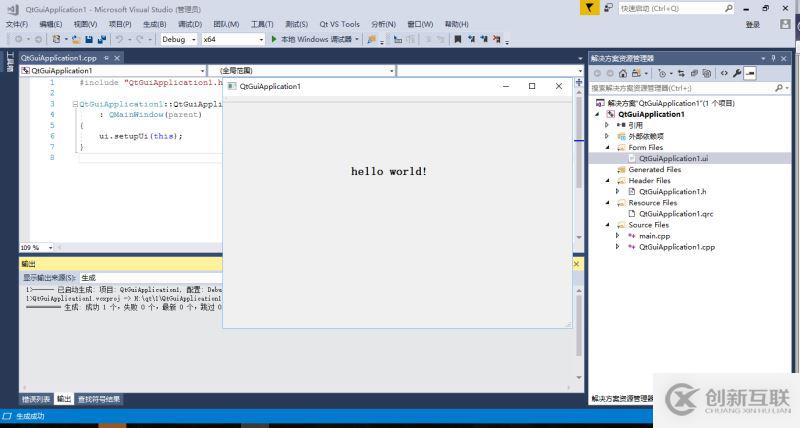Click the hello world! label in app window

tap(389, 171)
